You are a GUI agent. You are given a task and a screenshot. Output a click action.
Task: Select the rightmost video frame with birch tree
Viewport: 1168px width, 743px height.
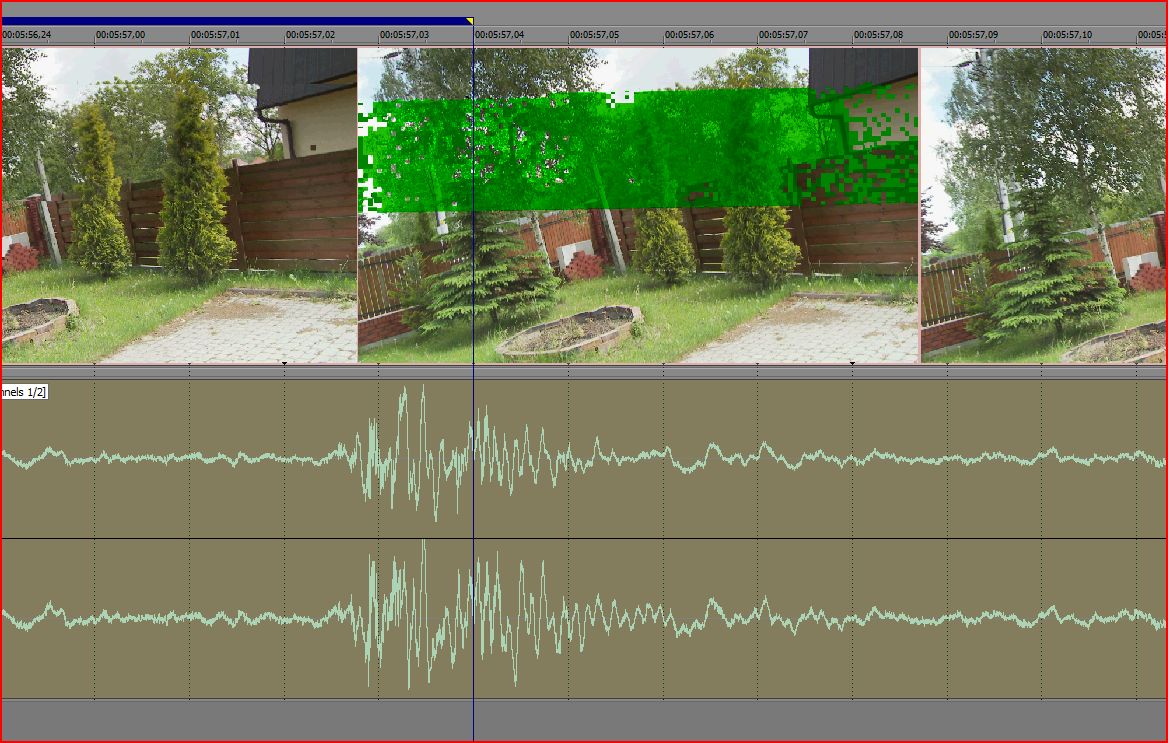1044,206
